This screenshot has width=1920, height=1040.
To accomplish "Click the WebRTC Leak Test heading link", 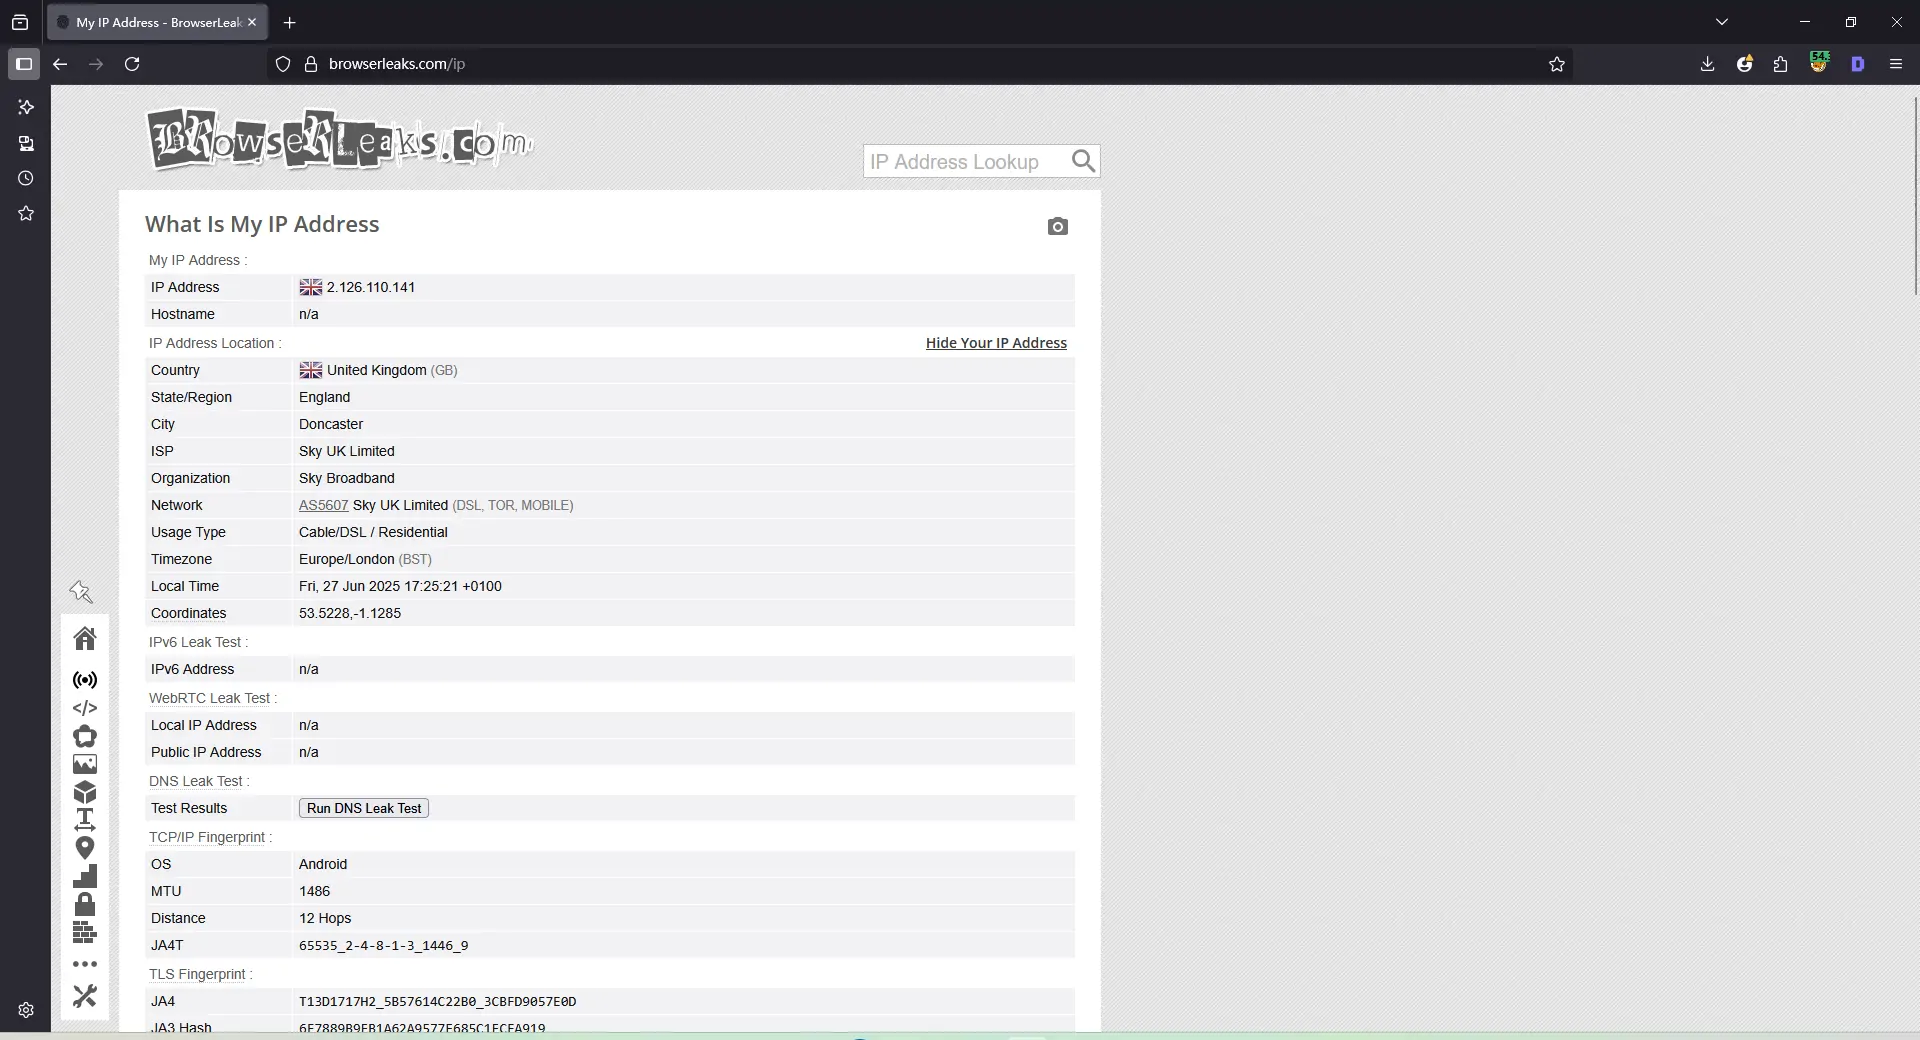I will [x=210, y=698].
